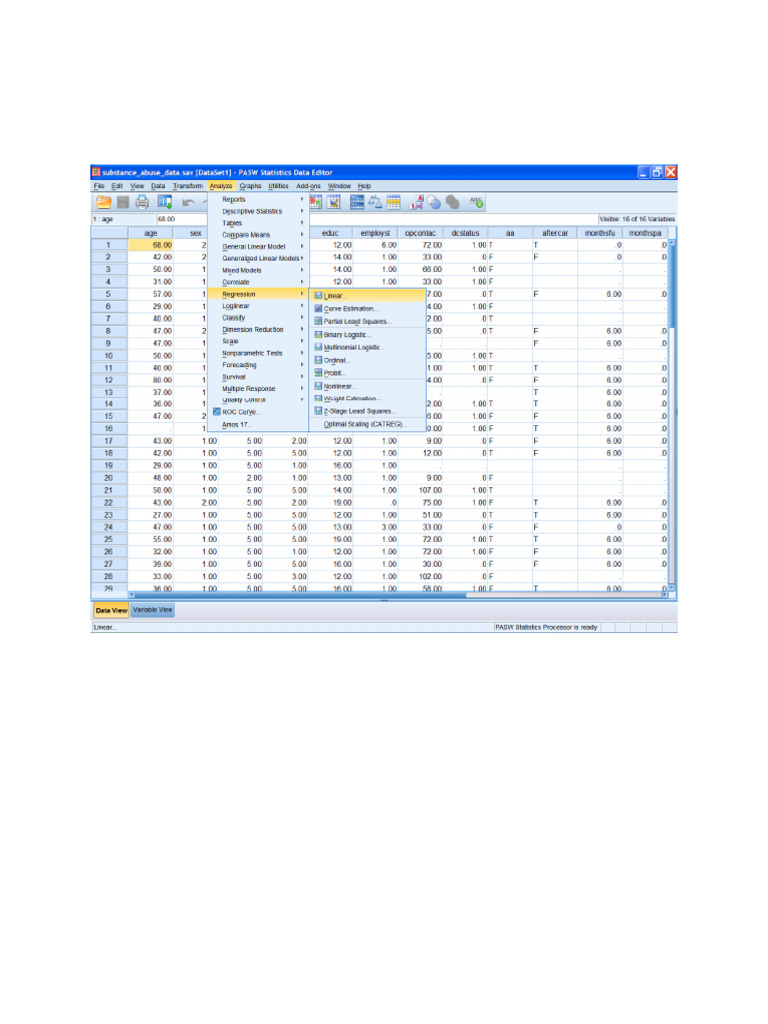Click the Partial Least Squares icon
This screenshot has width=768, height=1024.
(x=318, y=321)
